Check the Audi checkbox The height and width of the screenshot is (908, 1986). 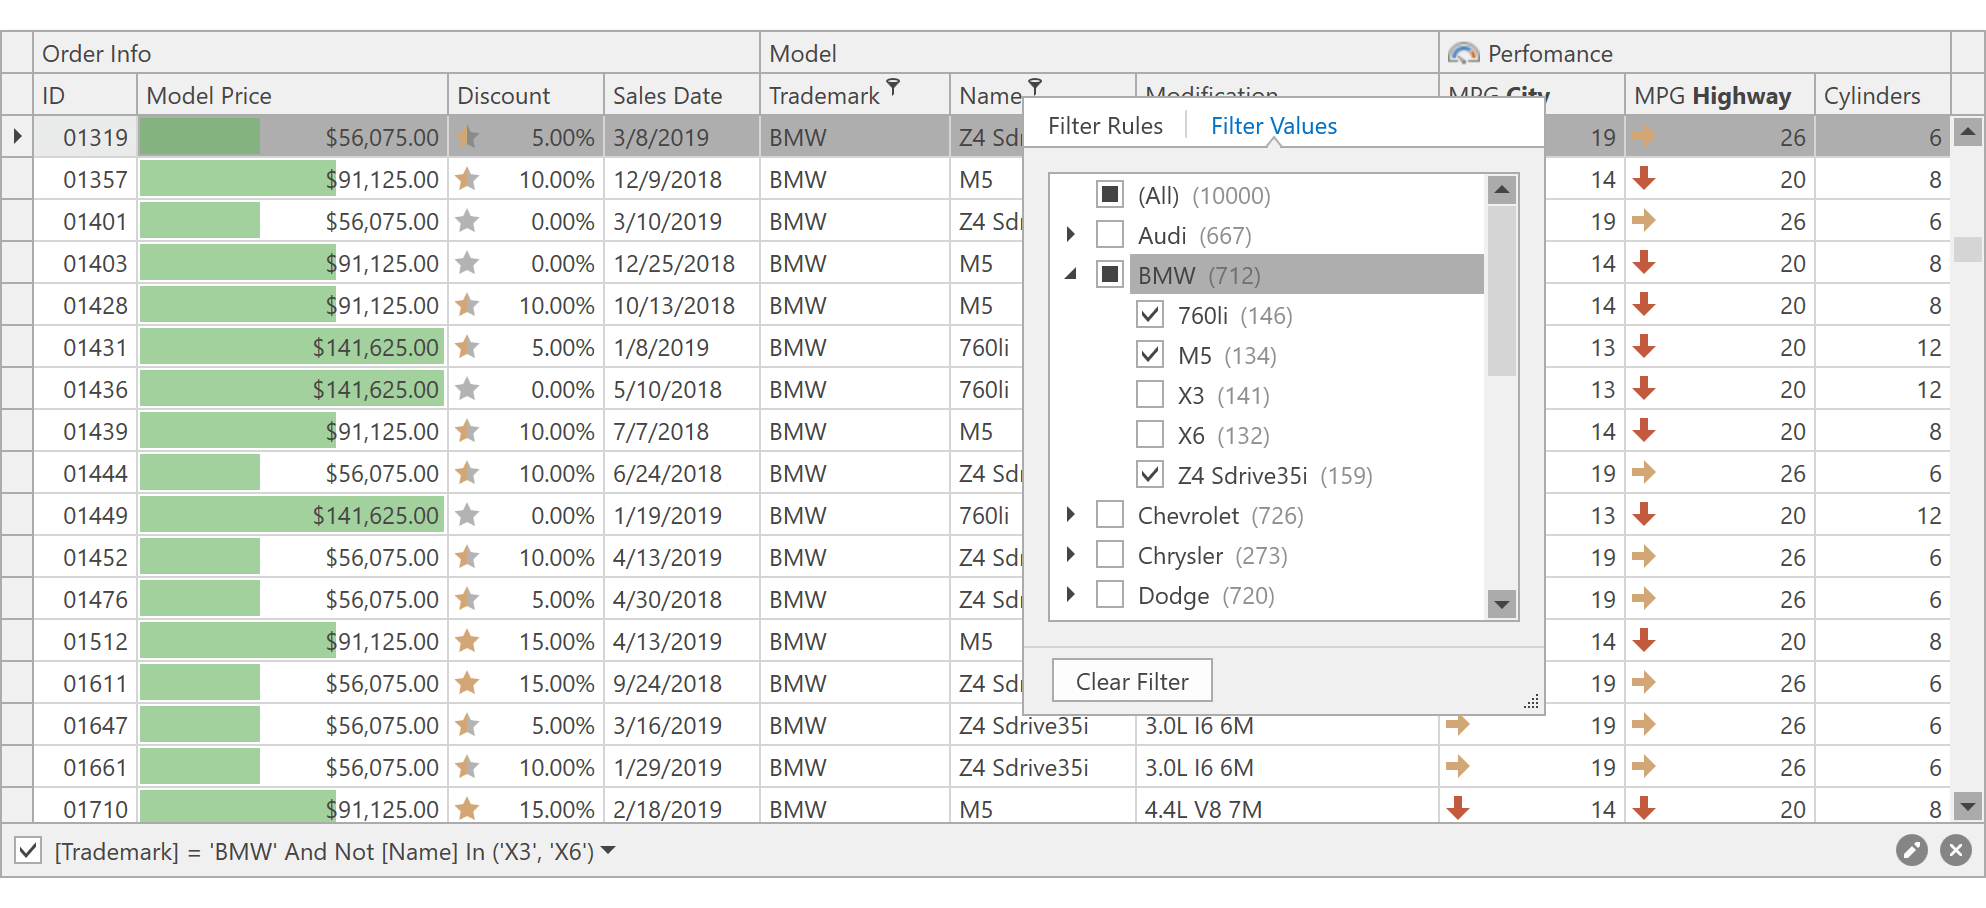coord(1110,234)
